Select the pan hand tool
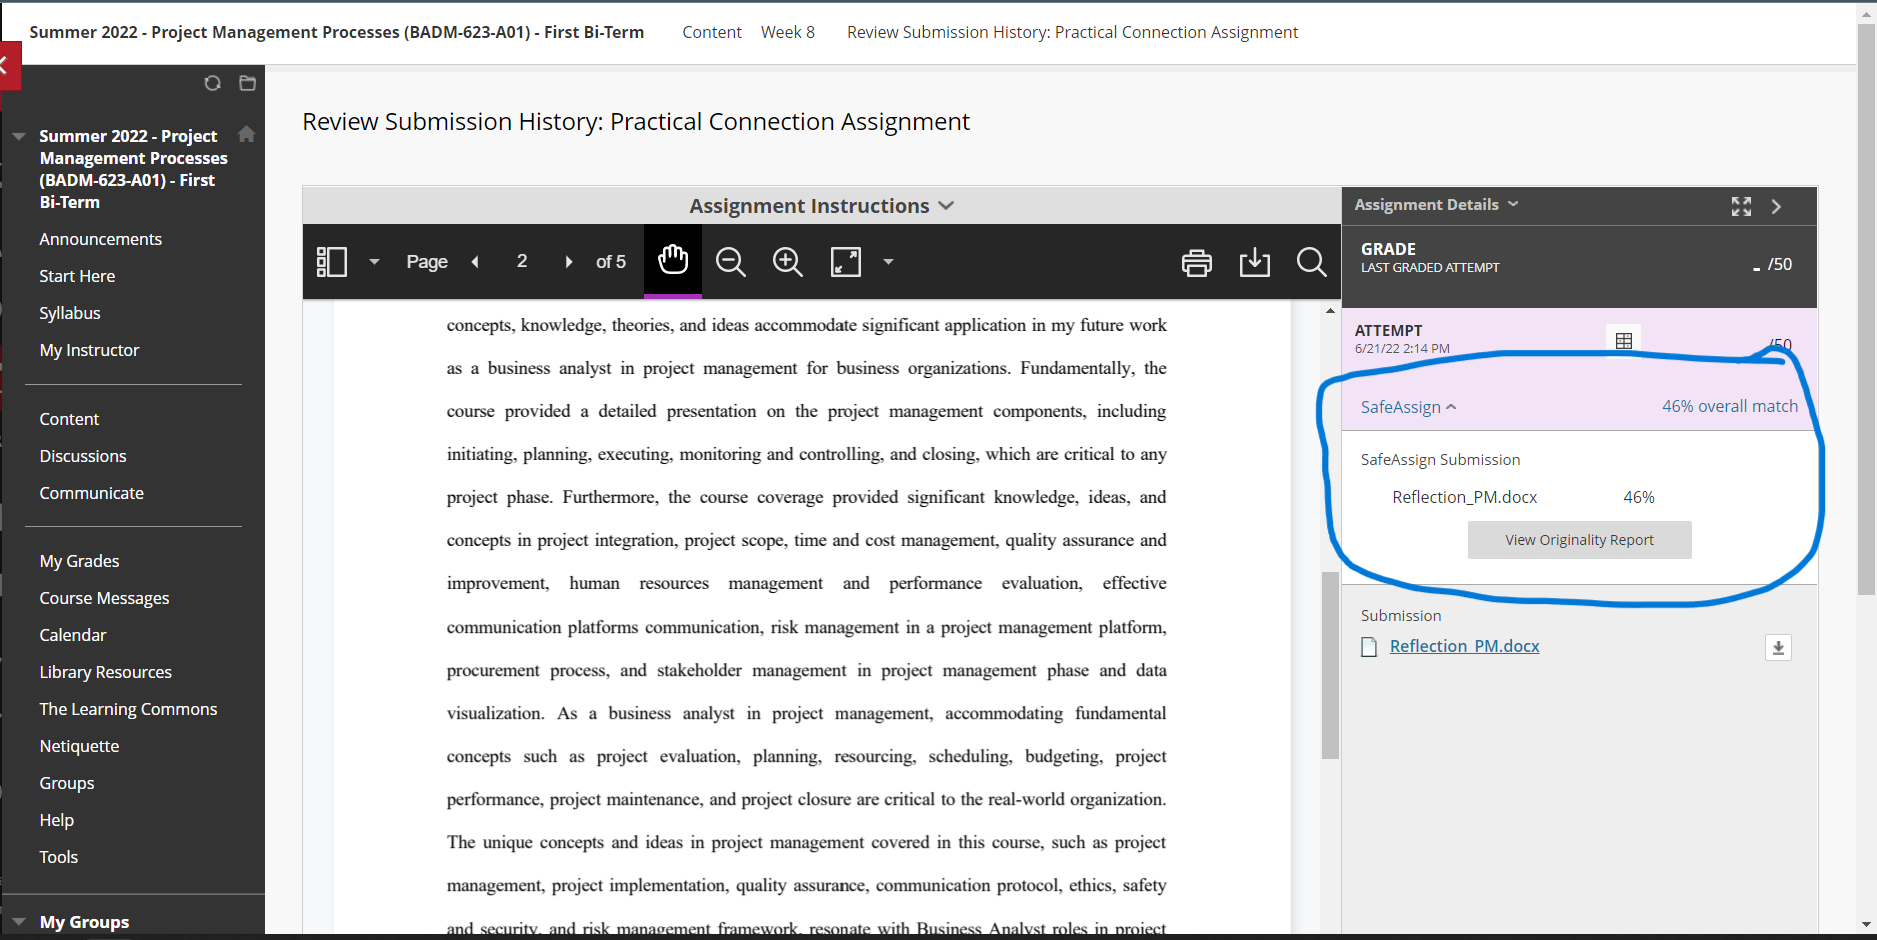 pos(673,260)
